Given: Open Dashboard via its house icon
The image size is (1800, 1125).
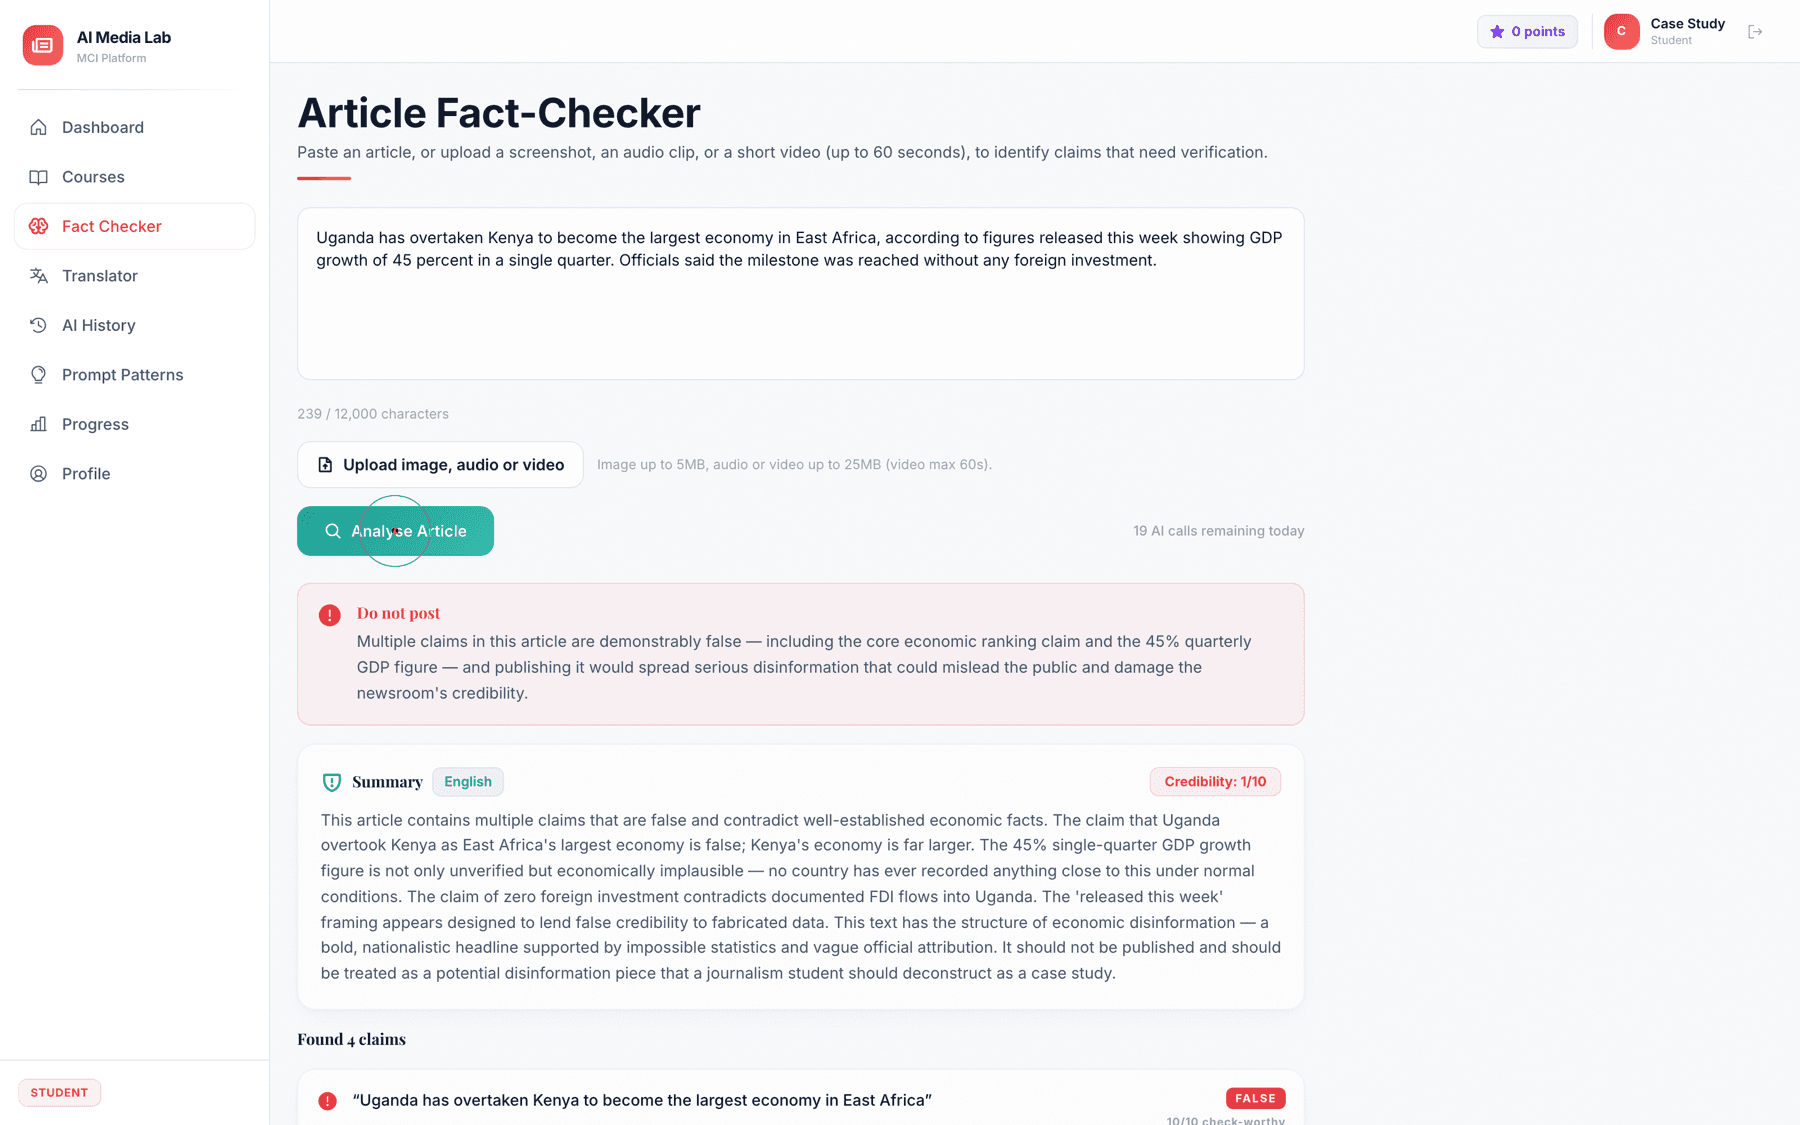Looking at the screenshot, I should [38, 127].
